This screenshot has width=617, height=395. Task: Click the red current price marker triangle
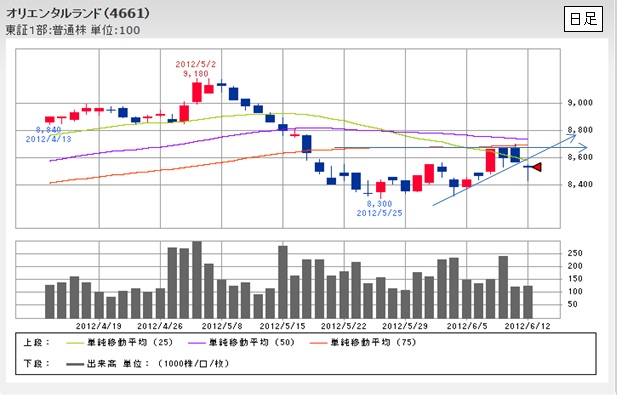pos(537,167)
